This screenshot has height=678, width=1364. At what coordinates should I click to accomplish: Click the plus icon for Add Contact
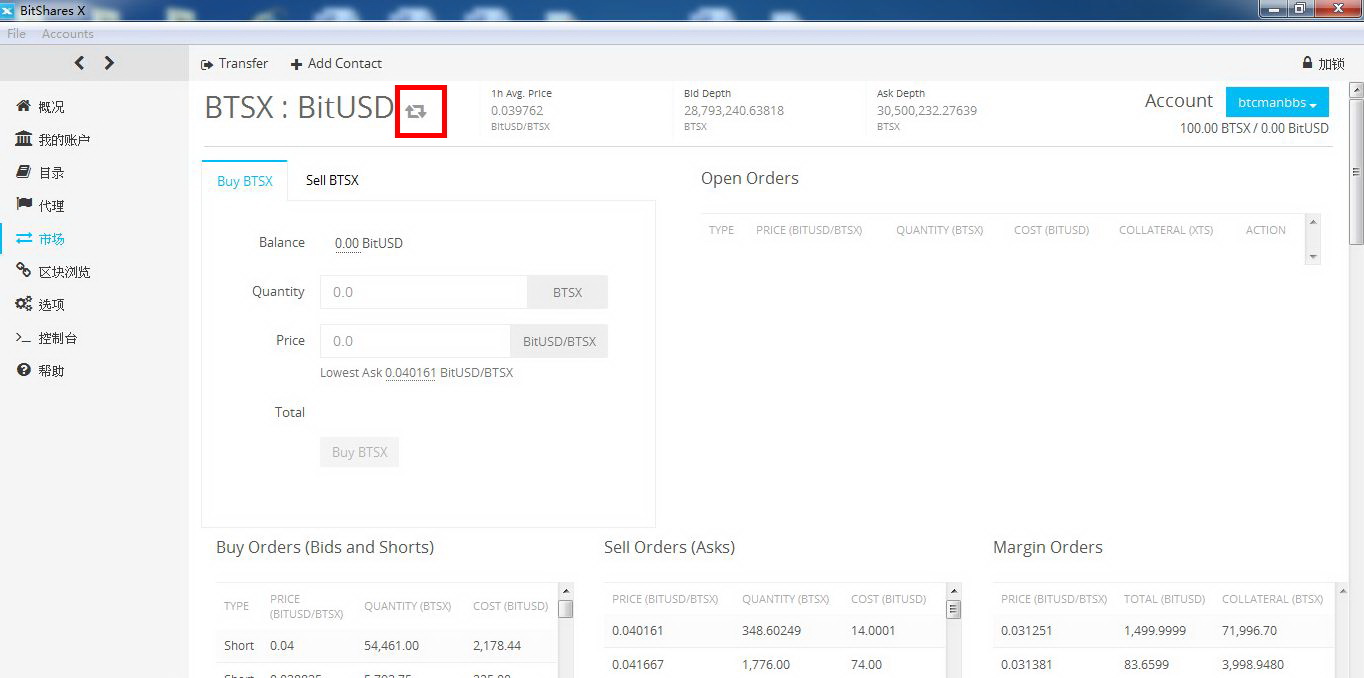pos(296,64)
